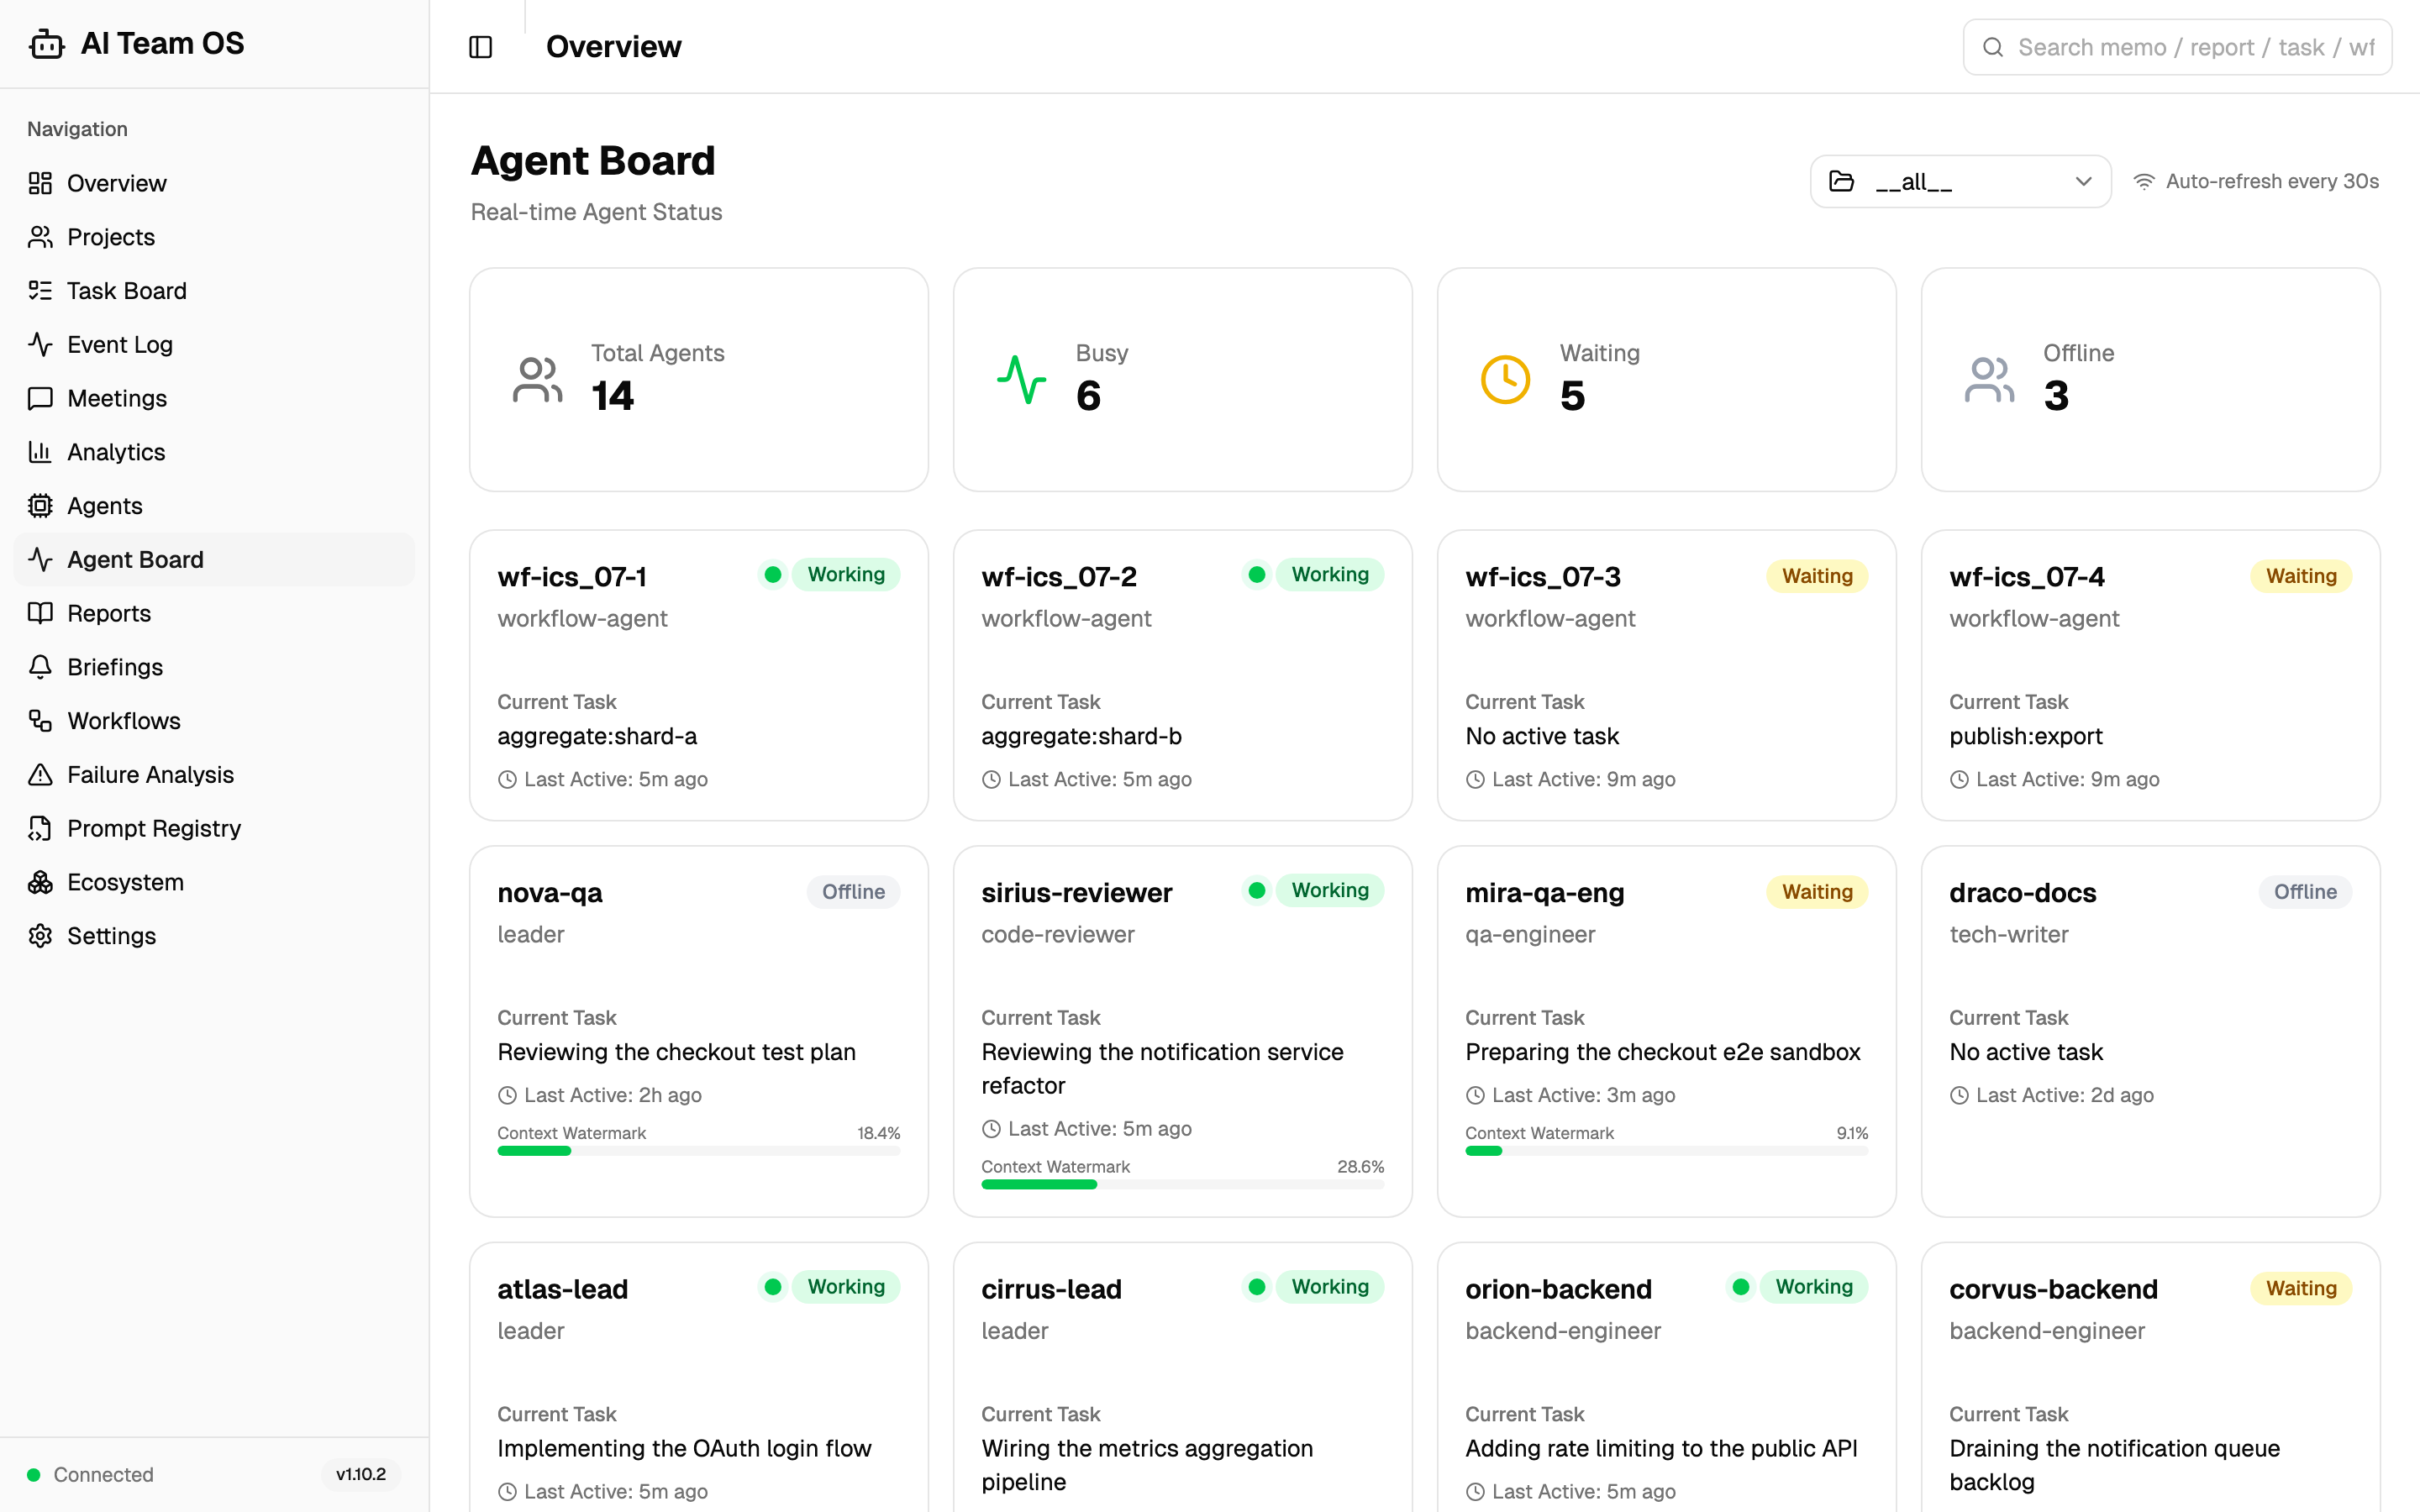Open Failure Analysis page

tap(214, 775)
